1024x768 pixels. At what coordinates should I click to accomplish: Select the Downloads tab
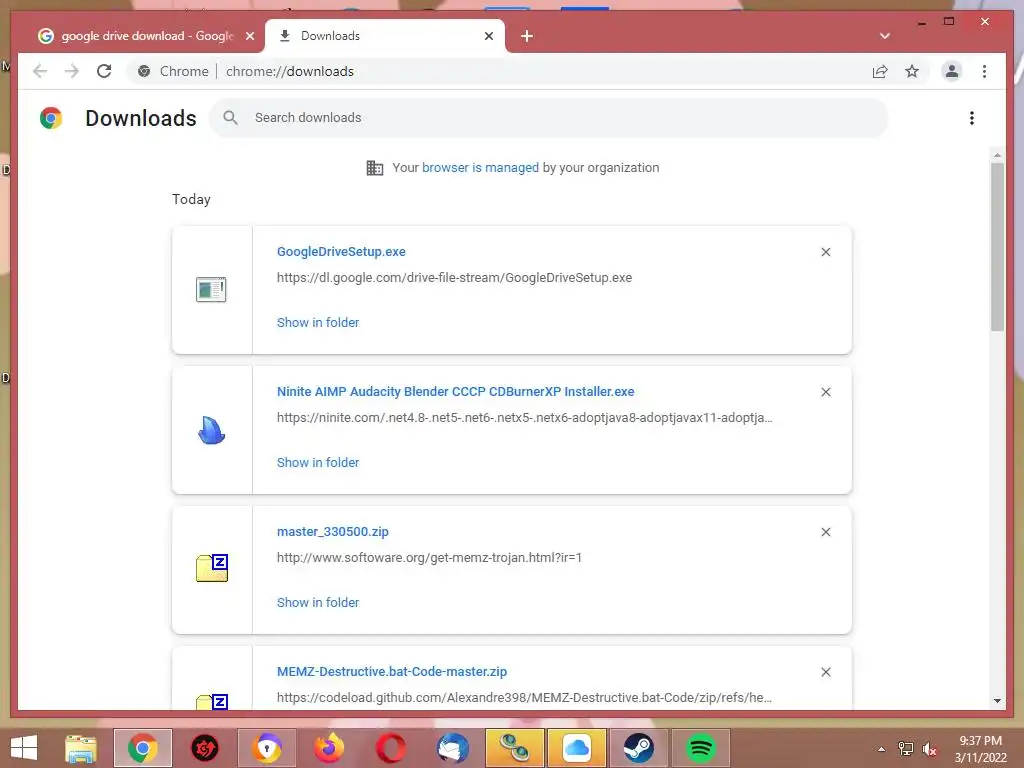click(385, 36)
